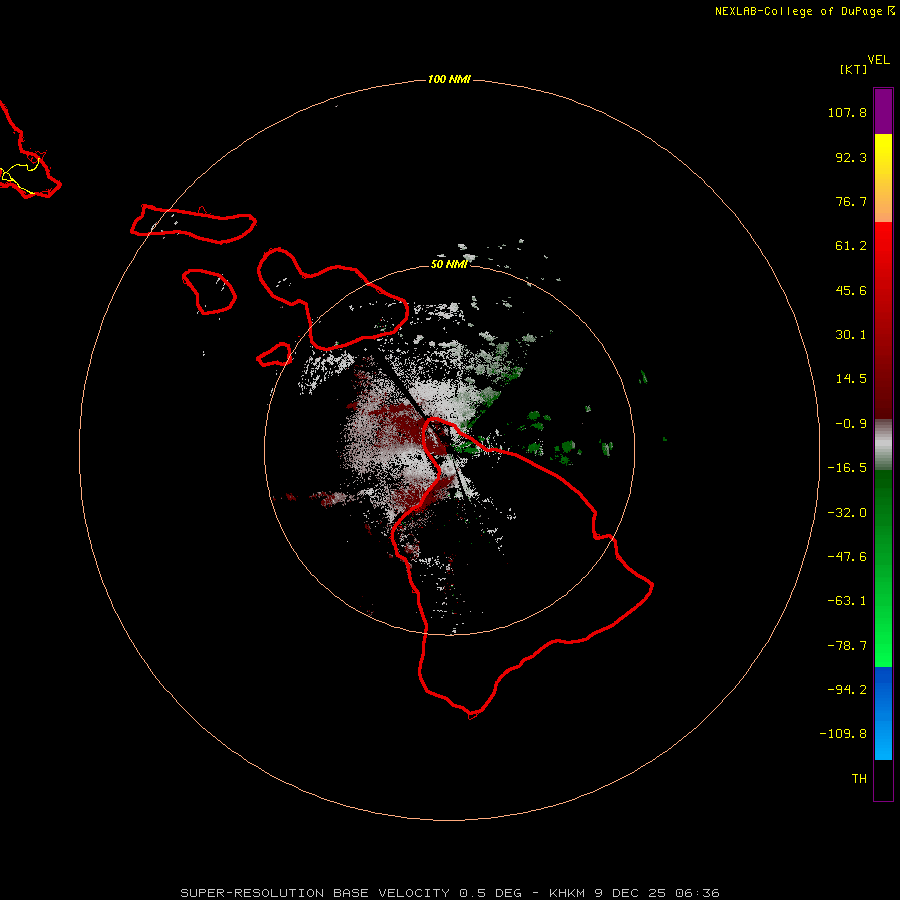Click the purple segment of the velocity scale
900x900 pixels.
[883, 111]
